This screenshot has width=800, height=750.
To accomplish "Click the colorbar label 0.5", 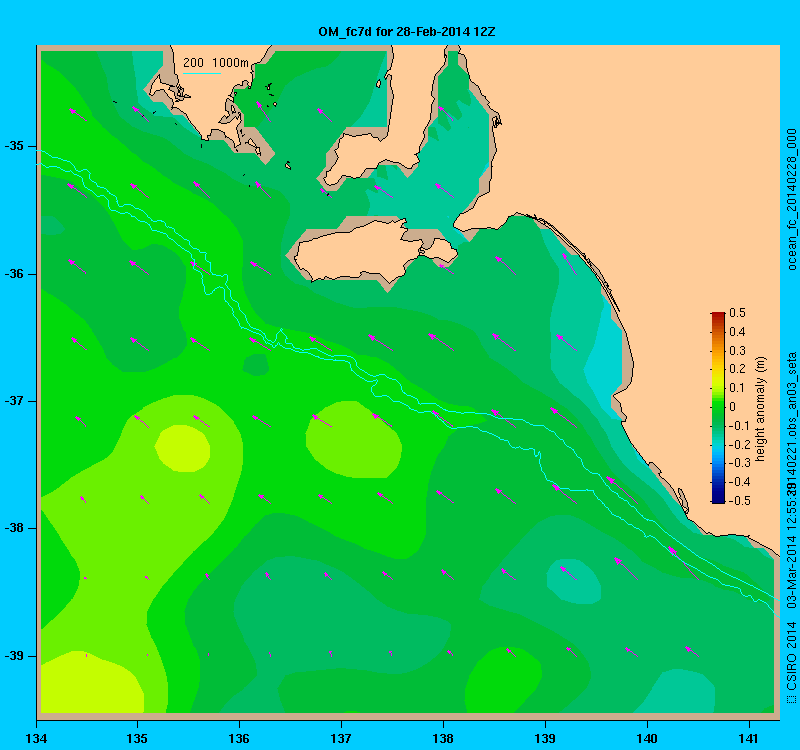I will 737,313.
